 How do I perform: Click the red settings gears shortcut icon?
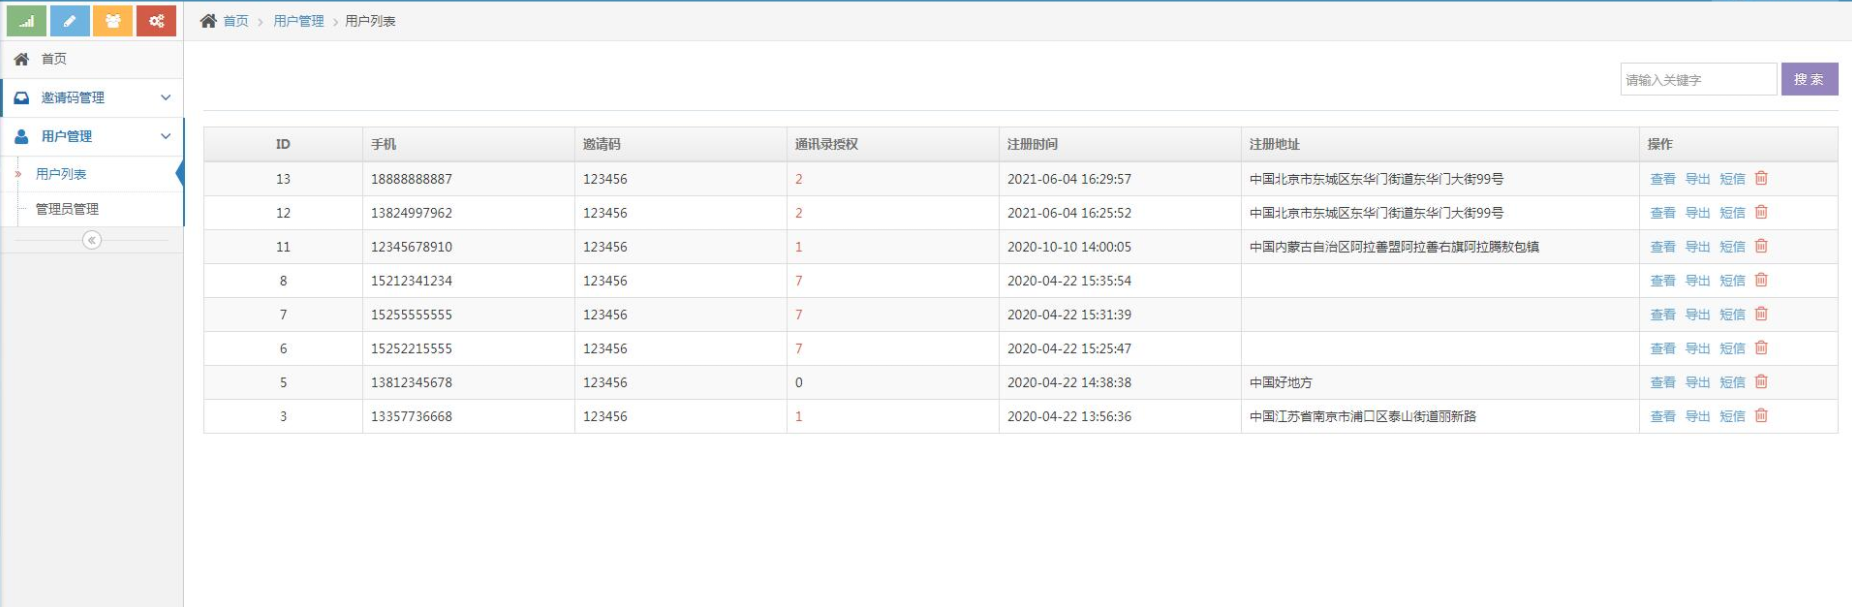tap(156, 21)
